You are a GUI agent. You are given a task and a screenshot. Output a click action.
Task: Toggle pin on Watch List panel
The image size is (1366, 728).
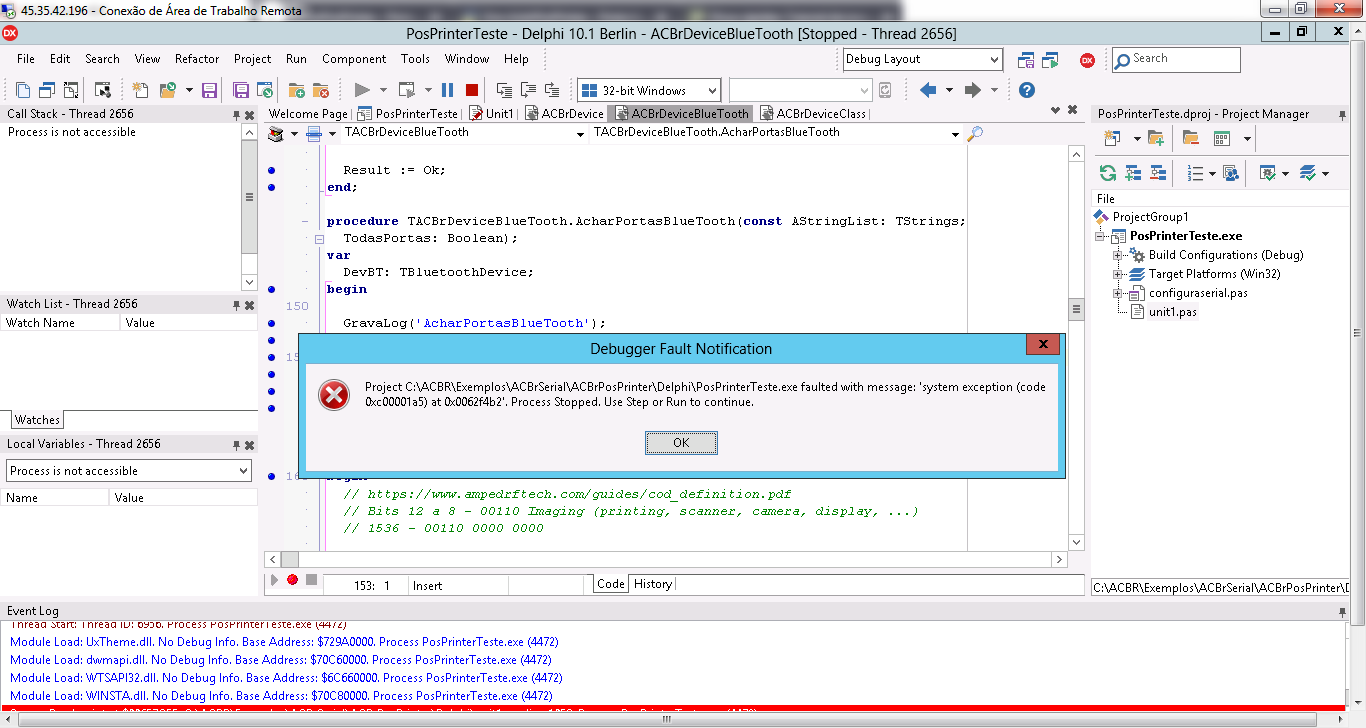click(237, 305)
